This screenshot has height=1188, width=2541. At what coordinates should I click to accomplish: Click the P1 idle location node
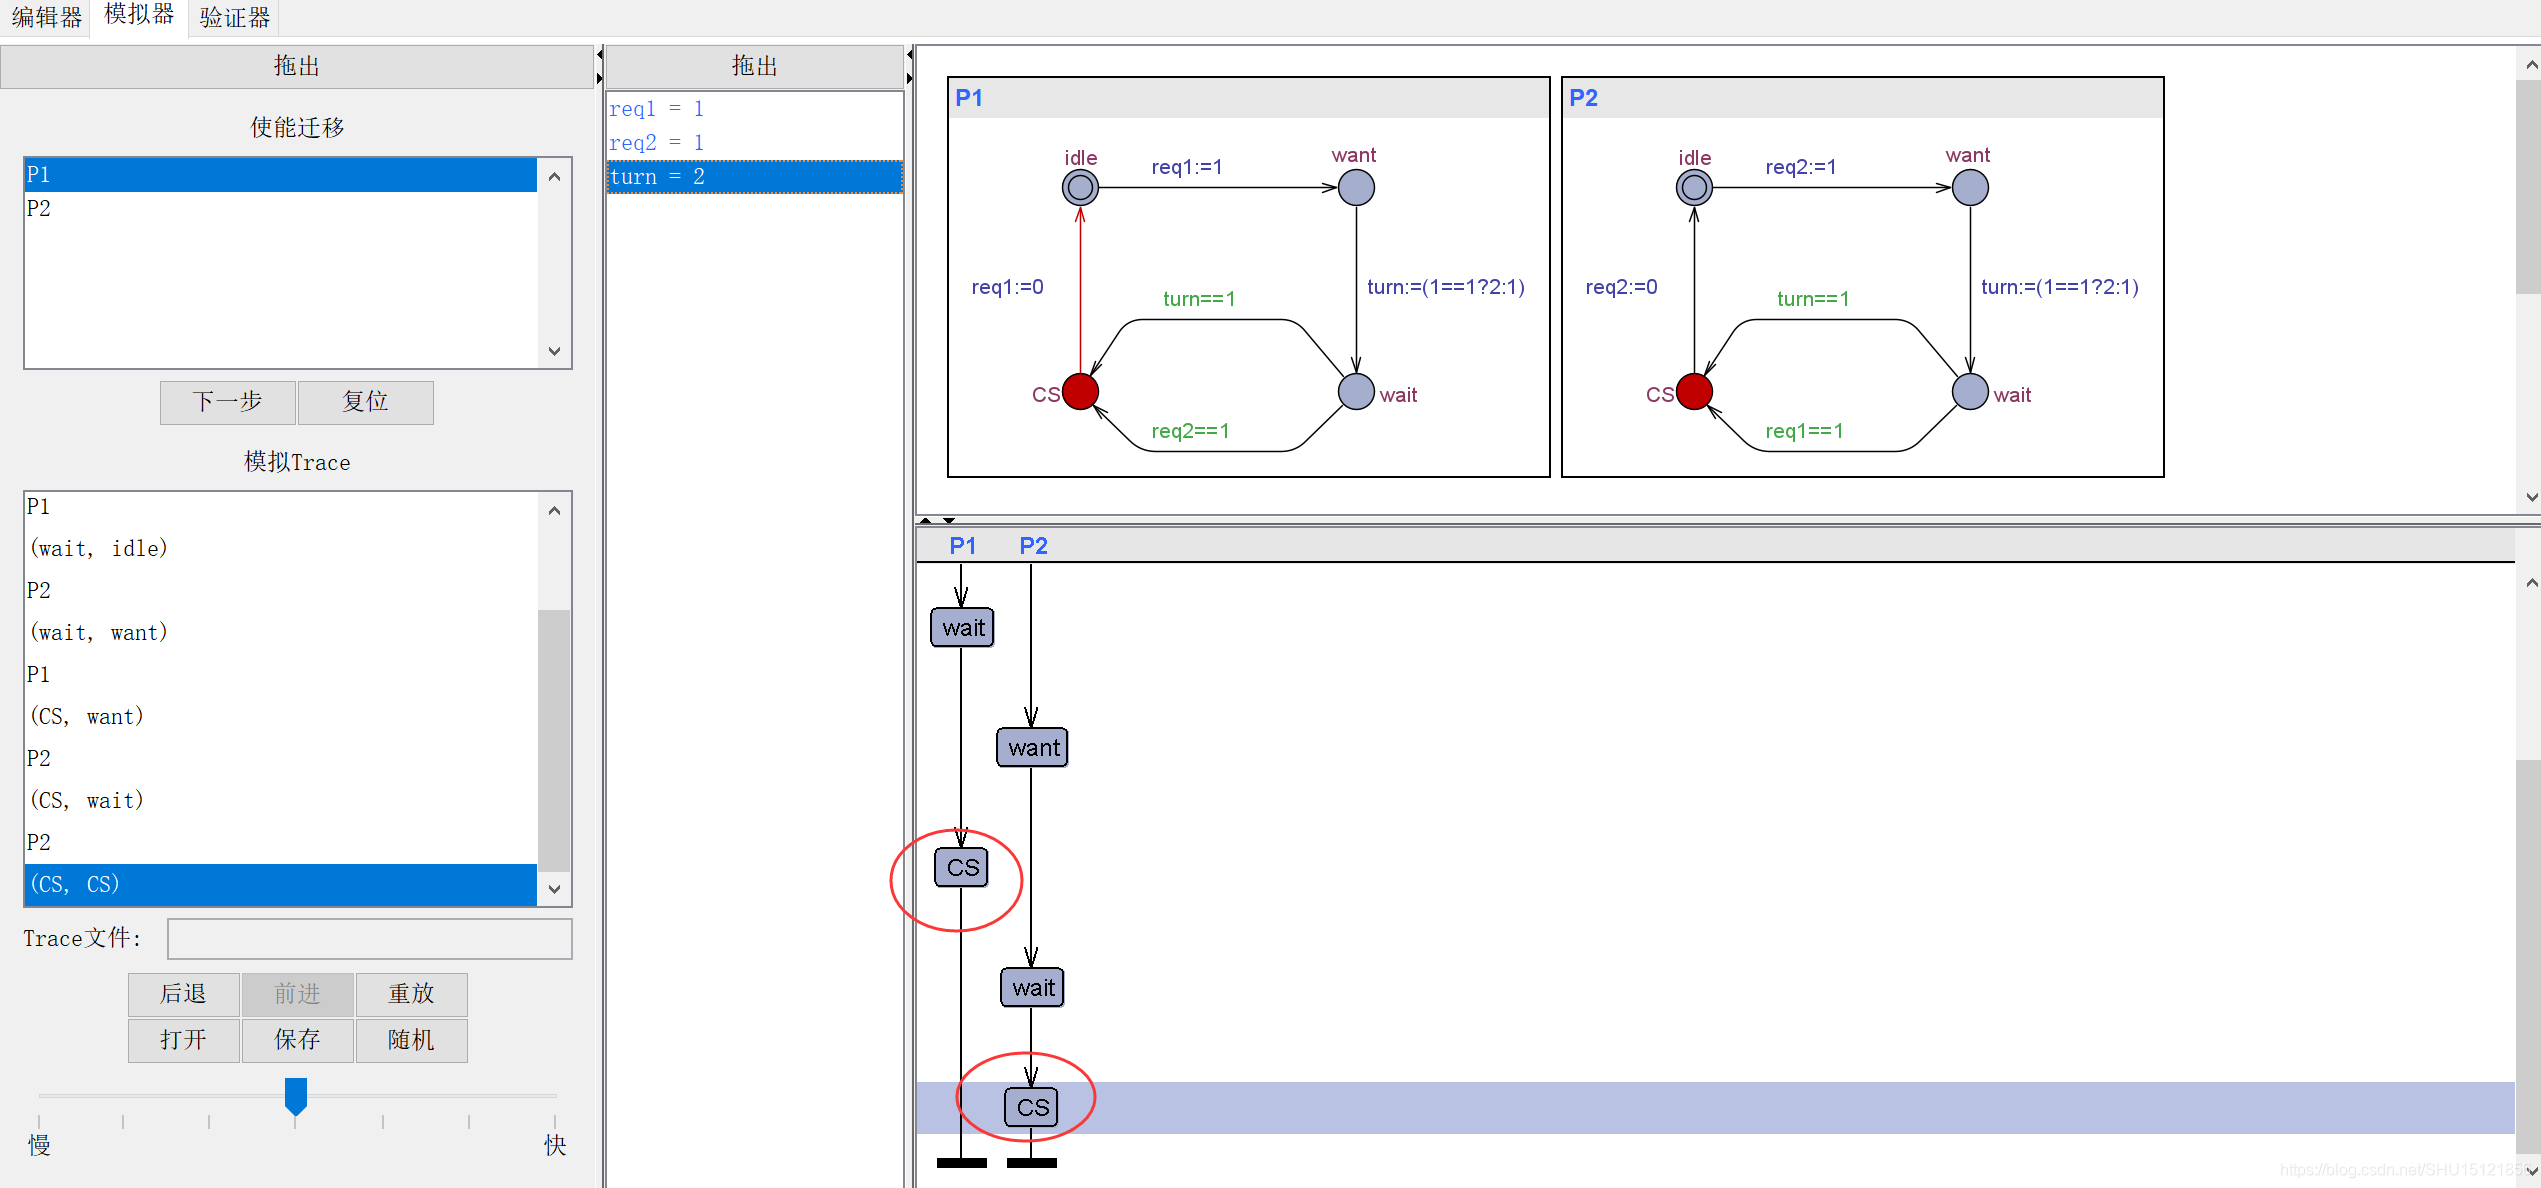1080,187
